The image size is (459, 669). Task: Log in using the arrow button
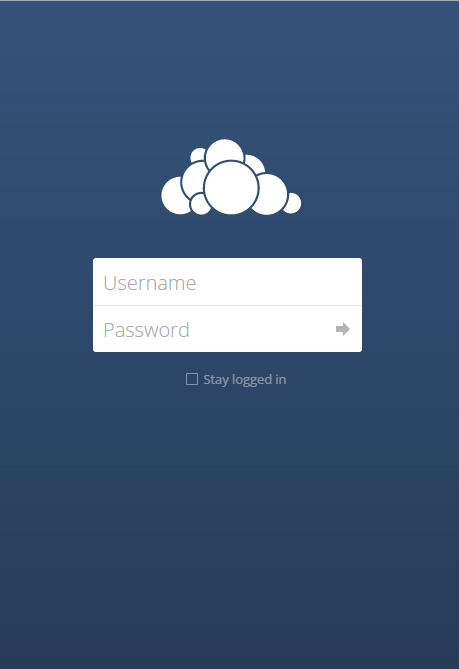343,329
